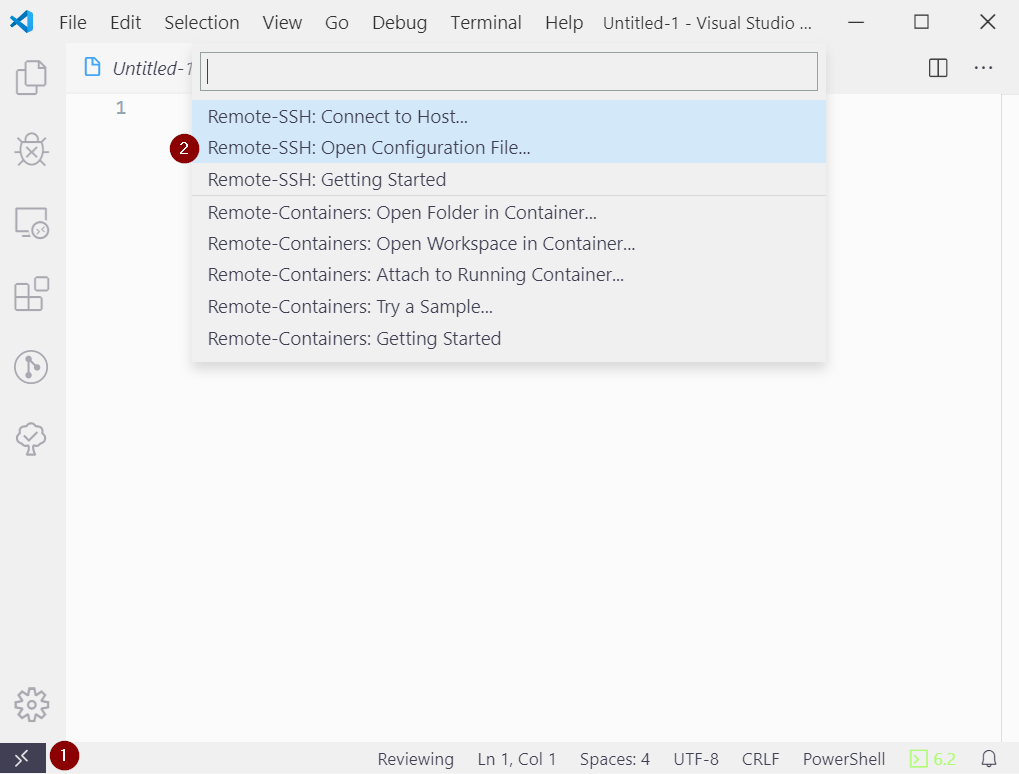The width and height of the screenshot is (1019, 774).
Task: Maximize the Visual Studio Code window
Action: 922,22
